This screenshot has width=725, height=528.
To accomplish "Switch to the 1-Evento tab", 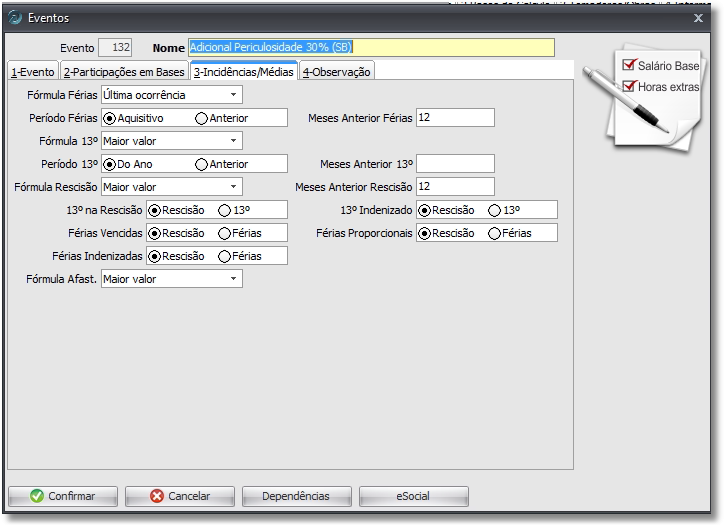I will click(33, 72).
